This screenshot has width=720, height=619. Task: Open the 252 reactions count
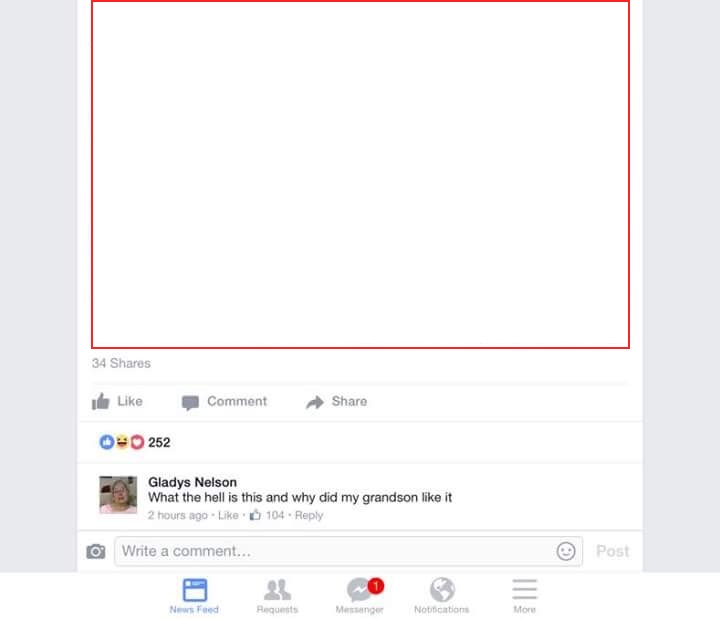tap(159, 443)
